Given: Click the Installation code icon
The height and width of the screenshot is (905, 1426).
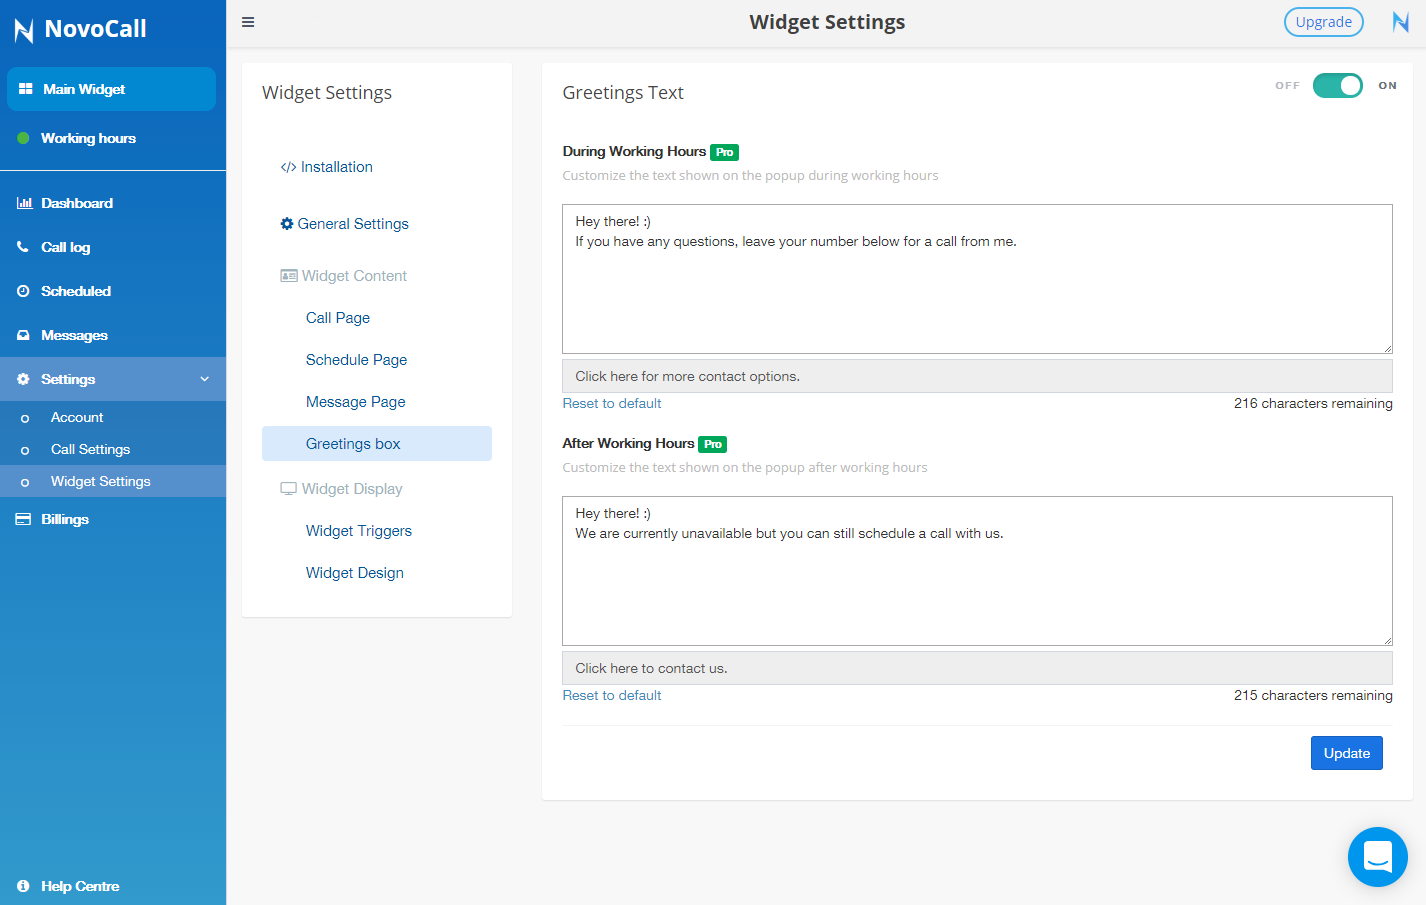Looking at the screenshot, I should pos(288,168).
